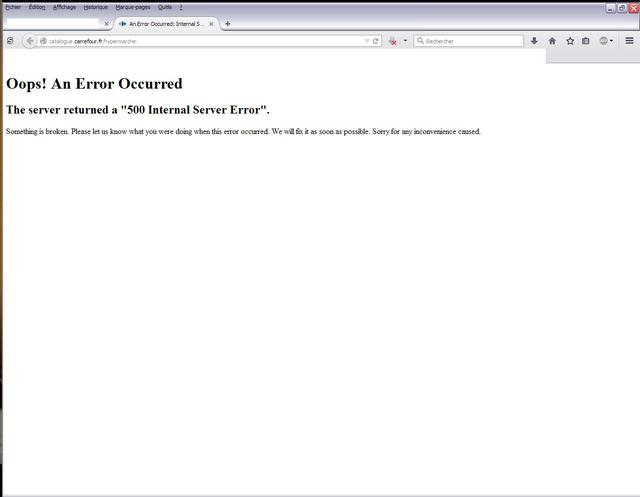
Task: Expand the URL history dropdown arrow
Action: 367,41
